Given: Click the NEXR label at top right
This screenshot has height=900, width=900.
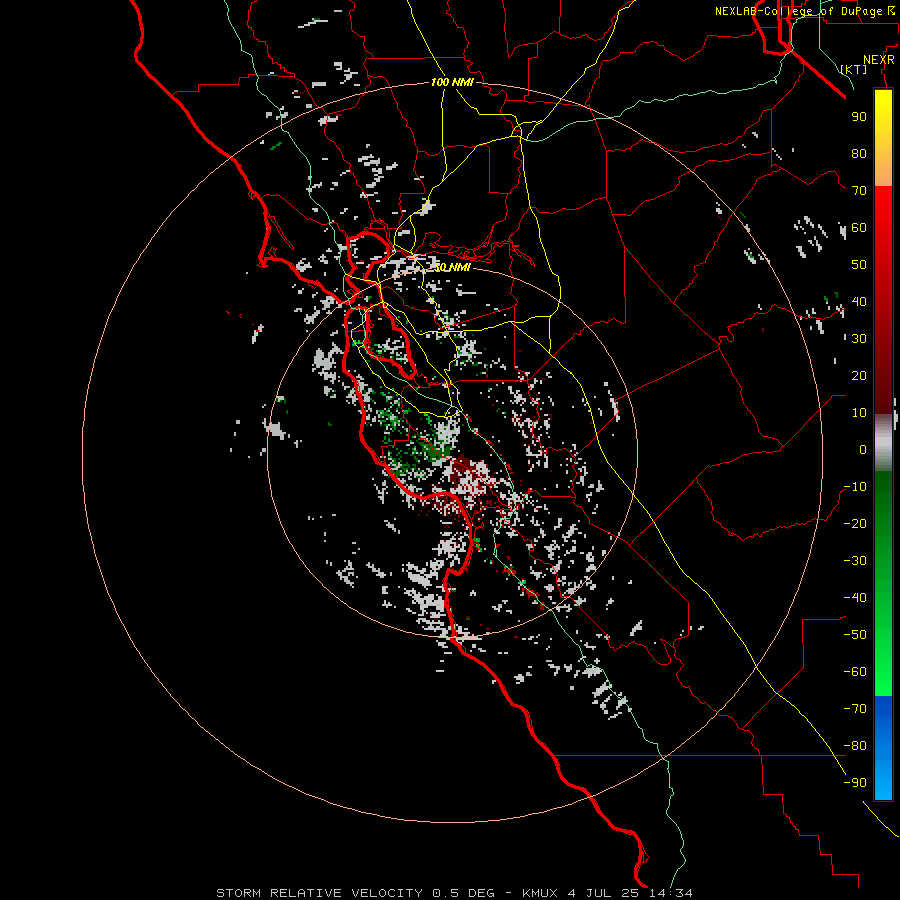Looking at the screenshot, I should click(879, 60).
